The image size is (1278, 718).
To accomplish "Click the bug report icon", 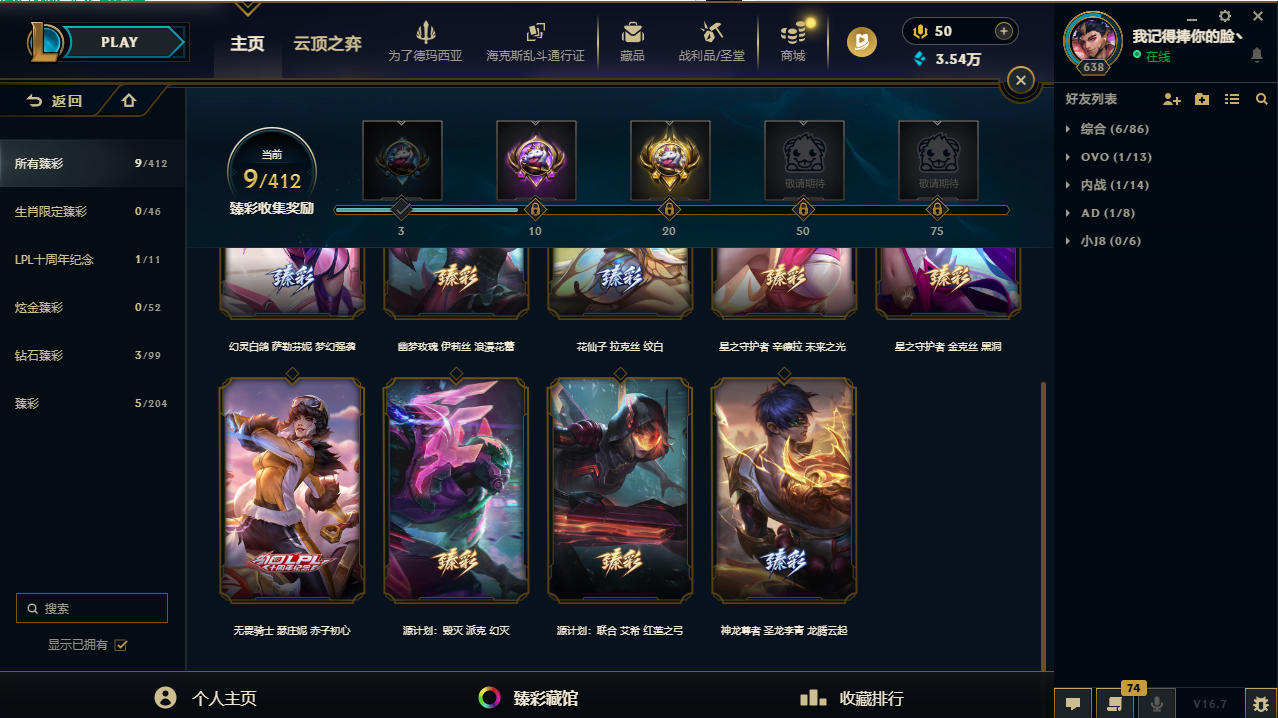I will pos(1260,703).
